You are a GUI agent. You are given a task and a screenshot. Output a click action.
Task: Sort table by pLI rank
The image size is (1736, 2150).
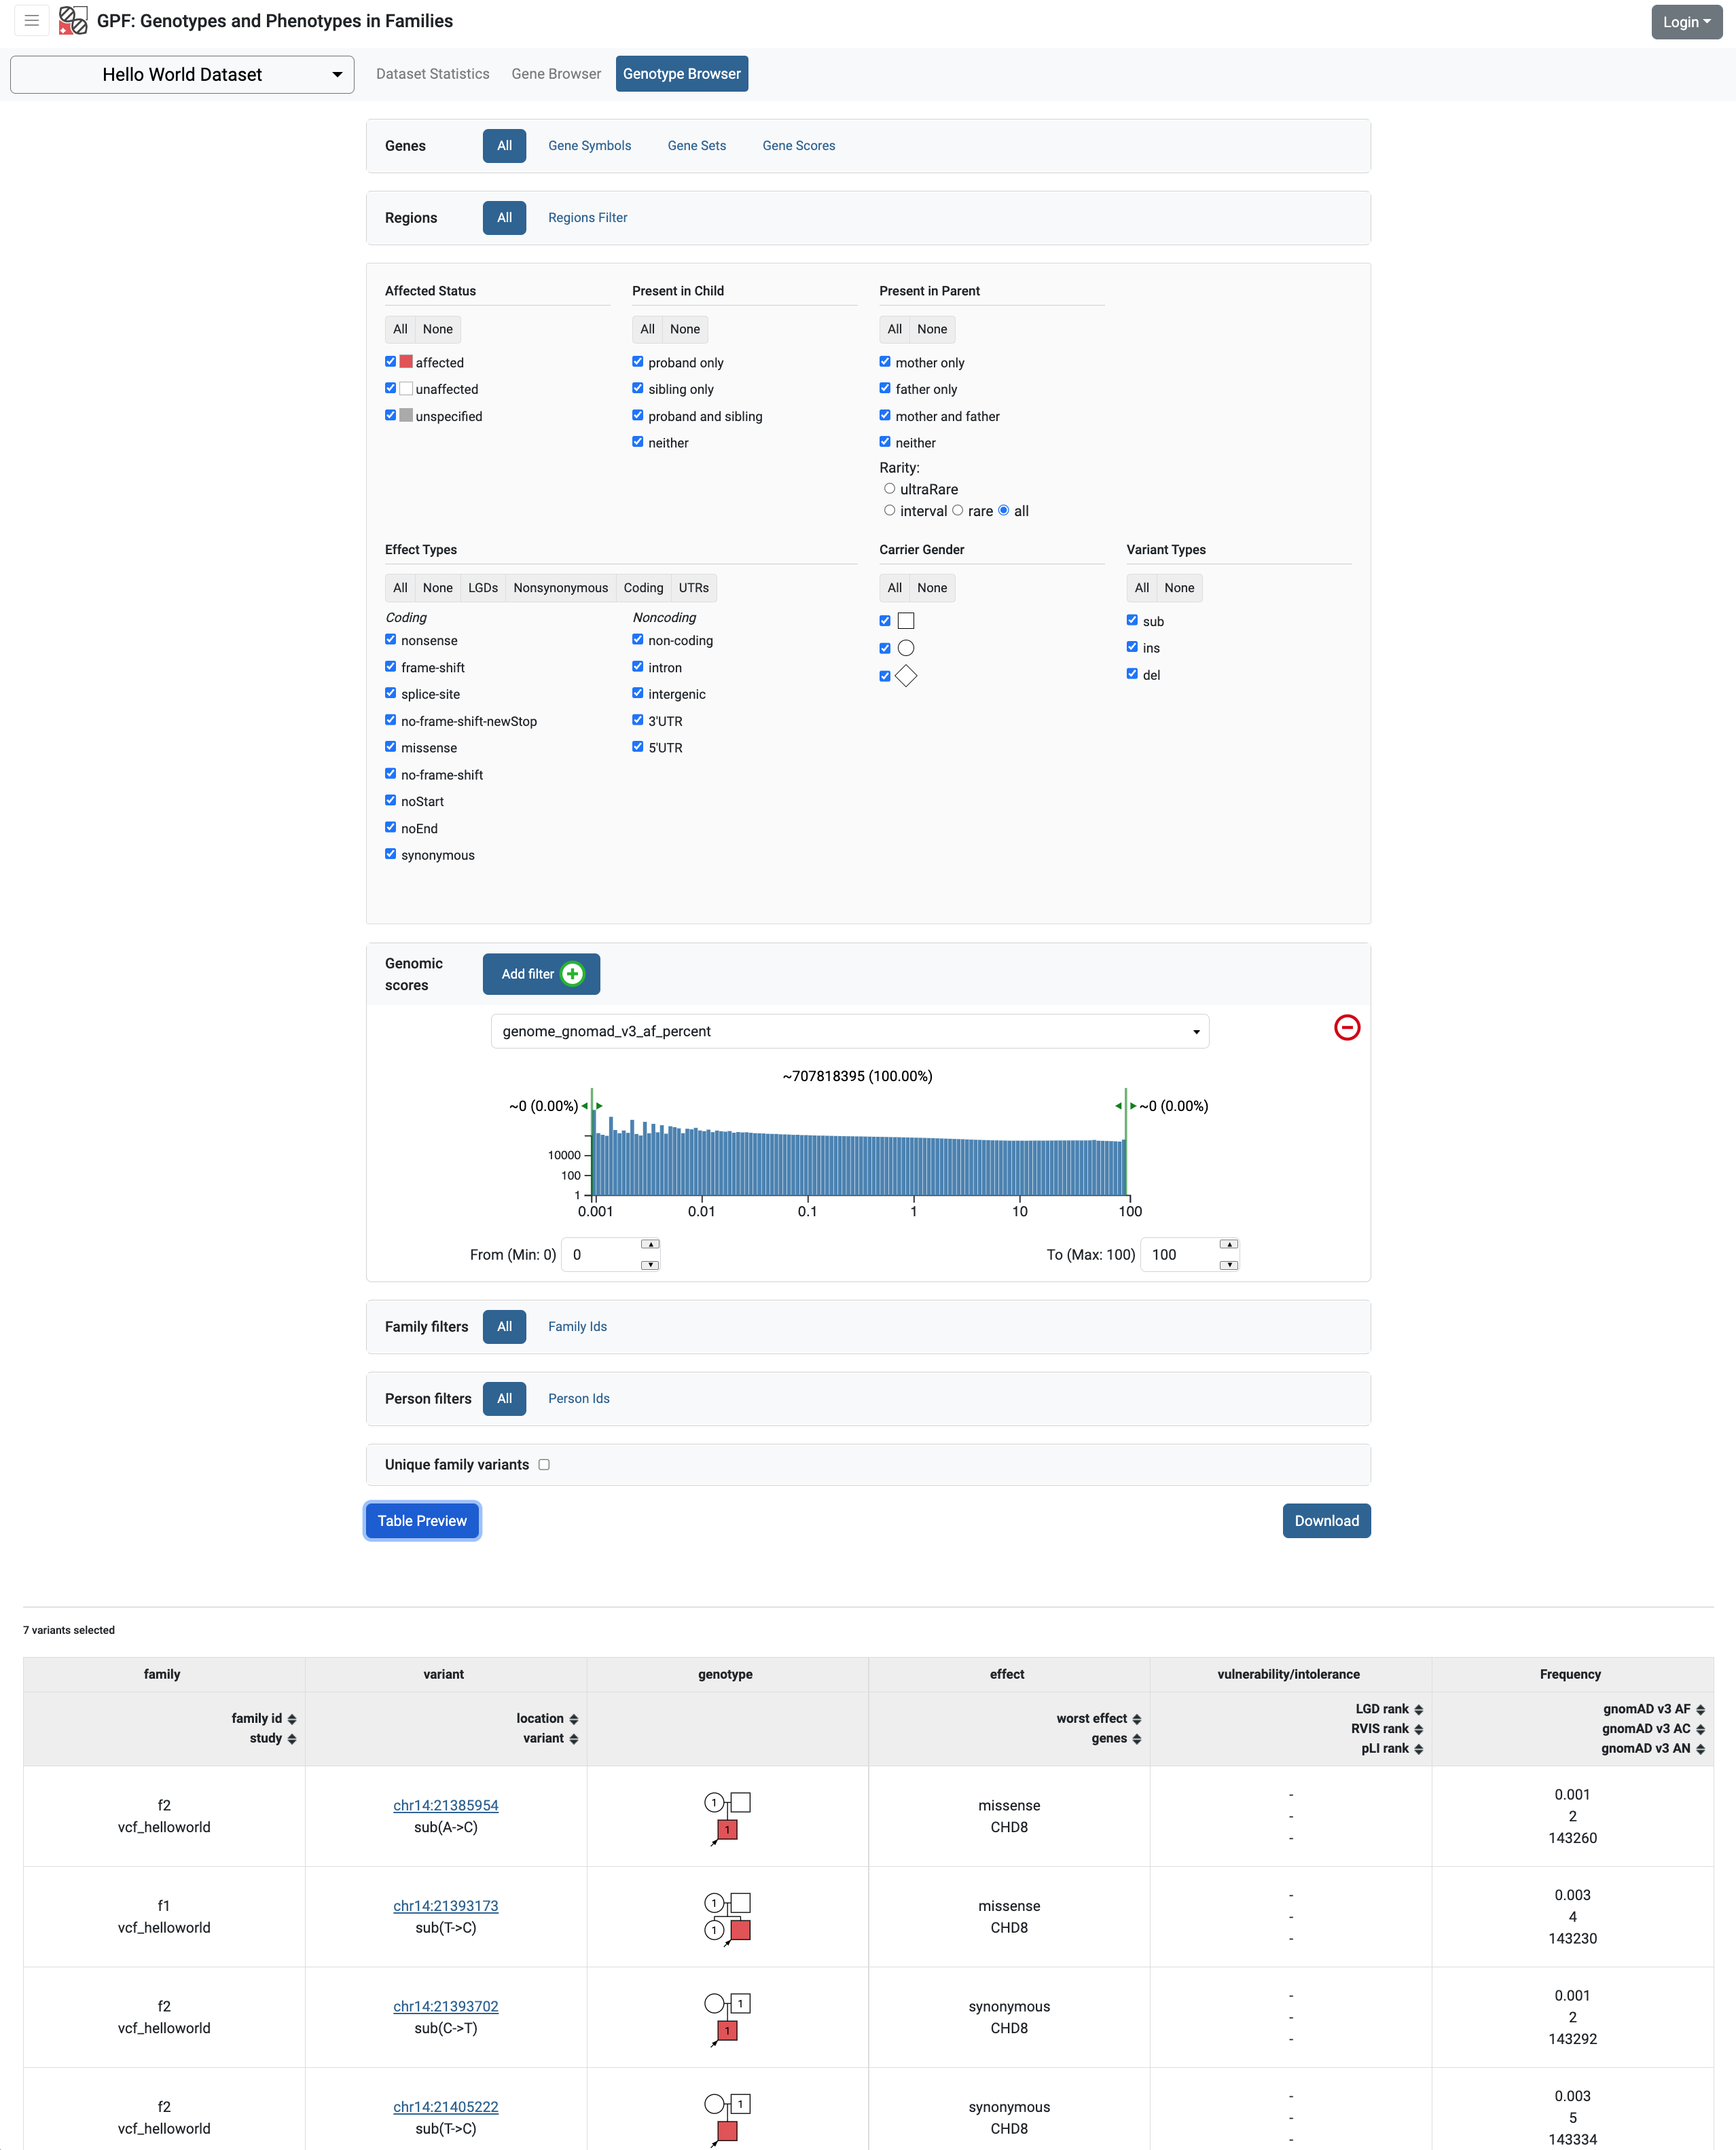pyautogui.click(x=1418, y=1749)
